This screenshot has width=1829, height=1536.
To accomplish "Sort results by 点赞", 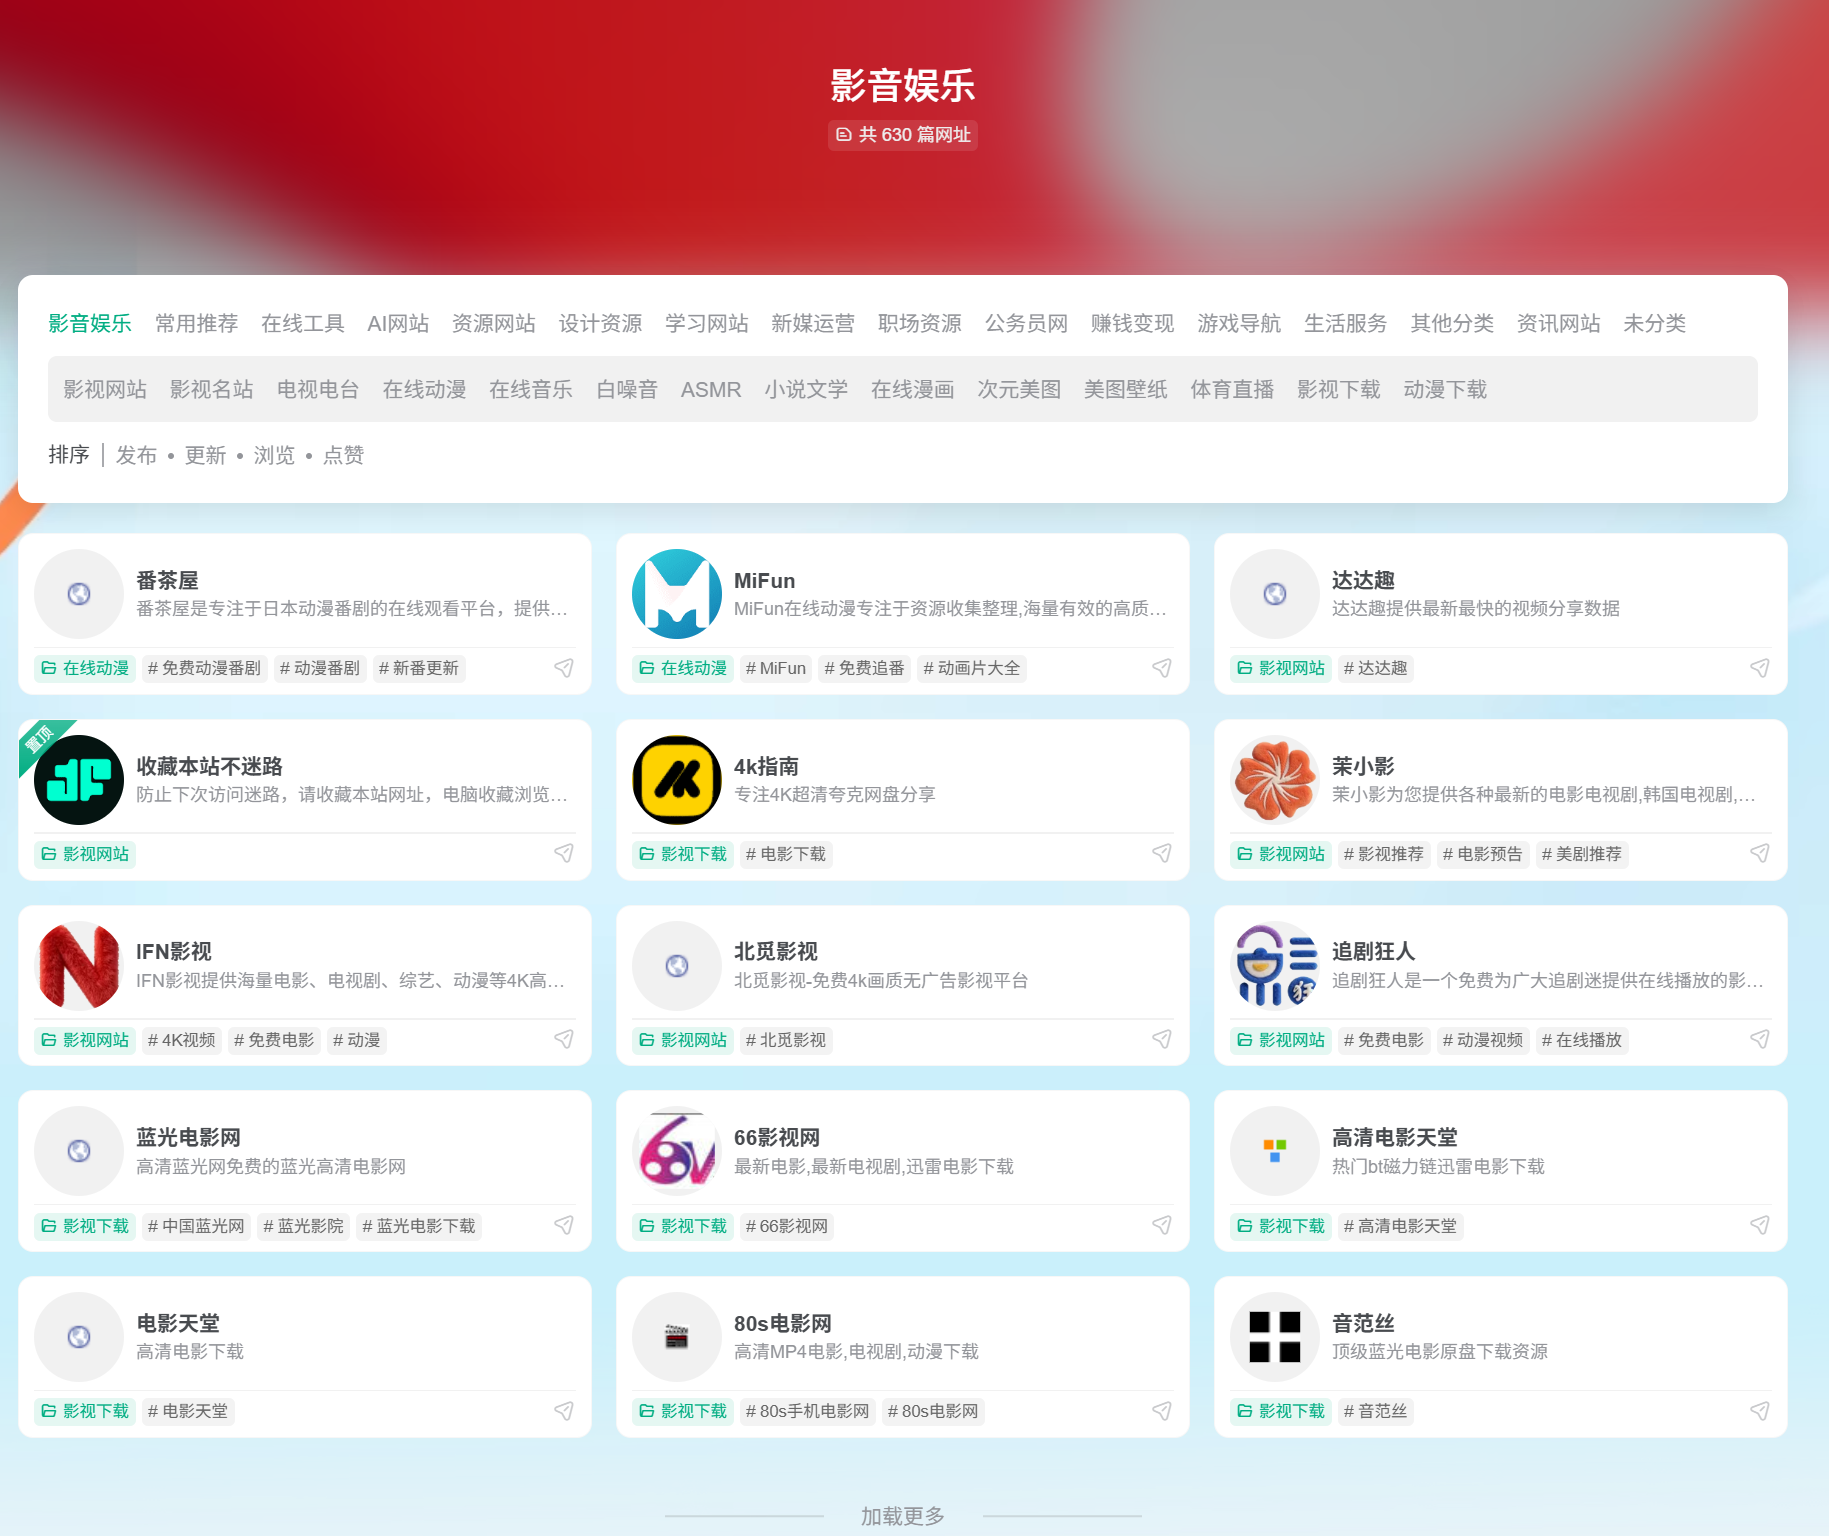I will [x=343, y=456].
